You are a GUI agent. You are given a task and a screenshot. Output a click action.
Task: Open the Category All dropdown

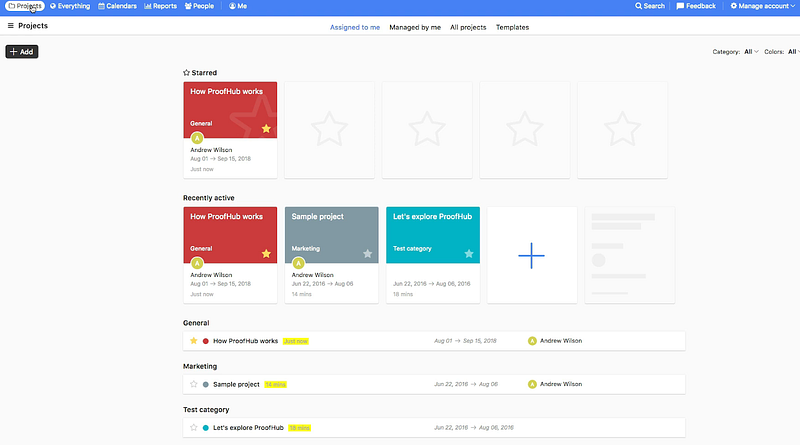coord(751,52)
